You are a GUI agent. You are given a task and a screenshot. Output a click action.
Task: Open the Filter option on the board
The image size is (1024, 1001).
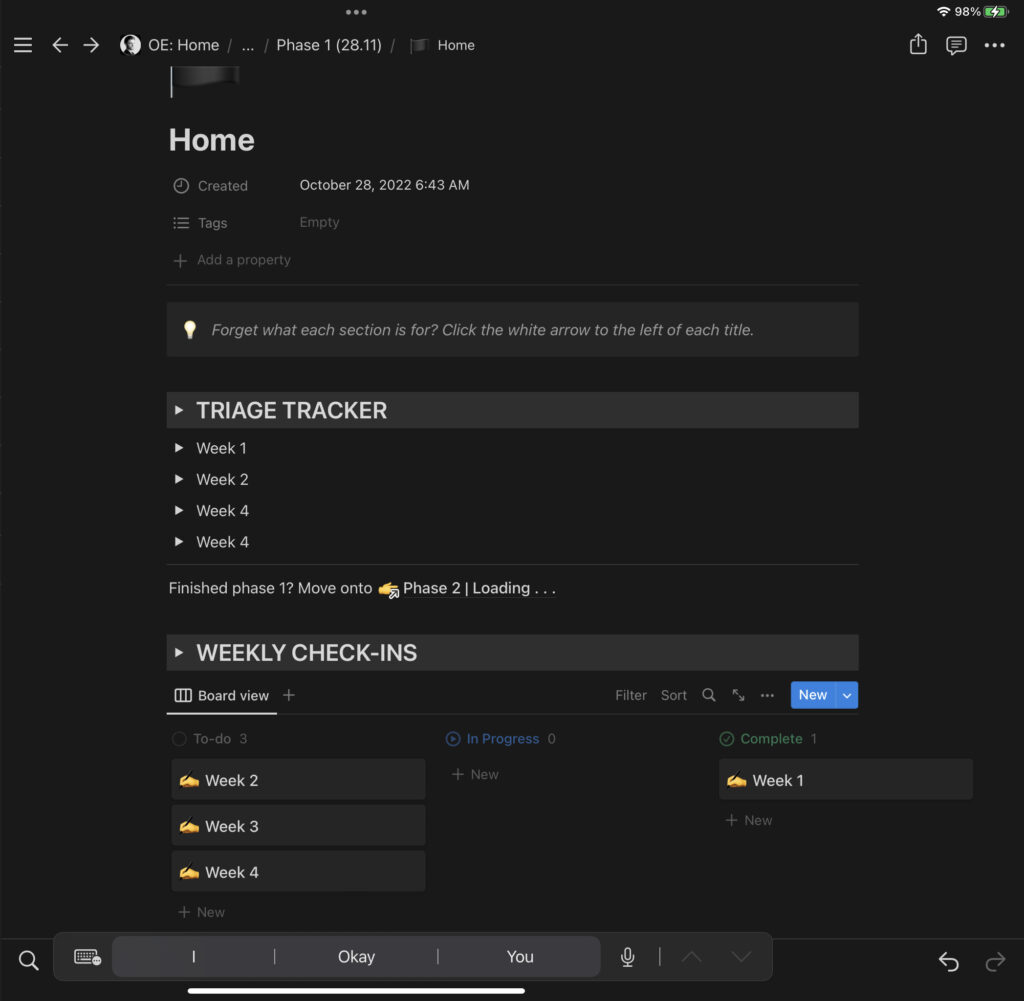[630, 695]
